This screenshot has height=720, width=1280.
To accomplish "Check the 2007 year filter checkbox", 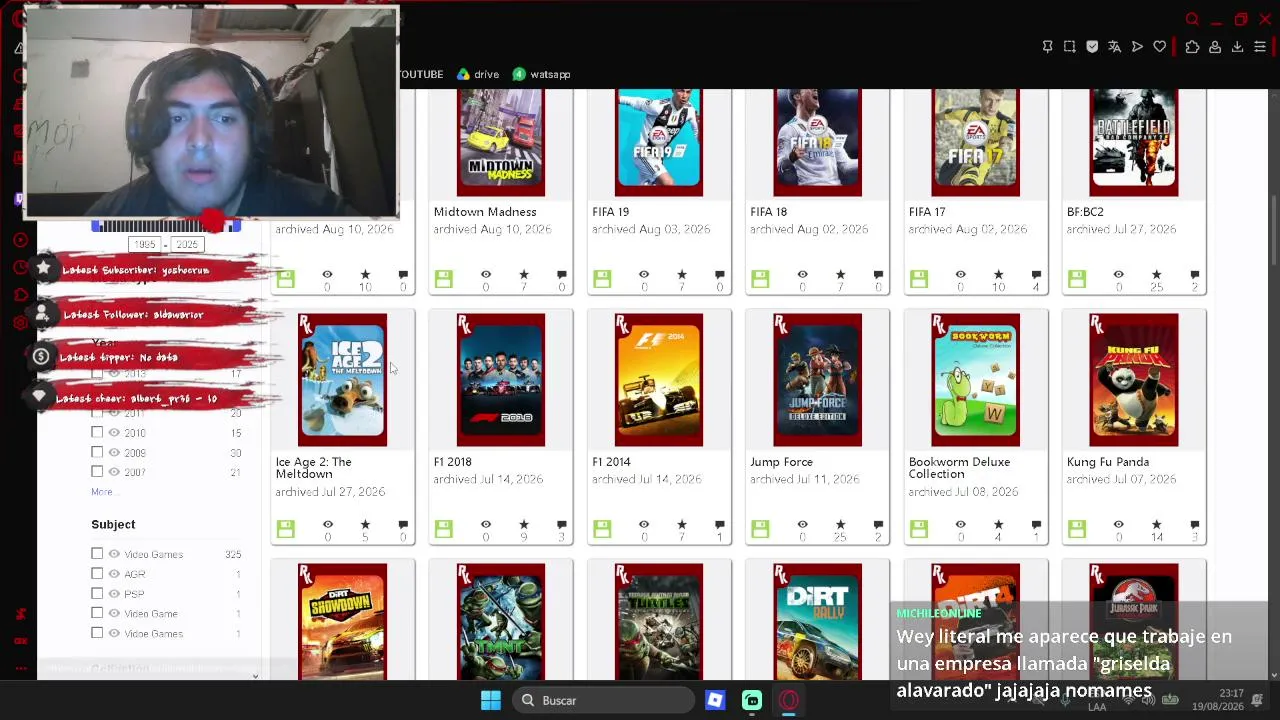I will point(97,471).
